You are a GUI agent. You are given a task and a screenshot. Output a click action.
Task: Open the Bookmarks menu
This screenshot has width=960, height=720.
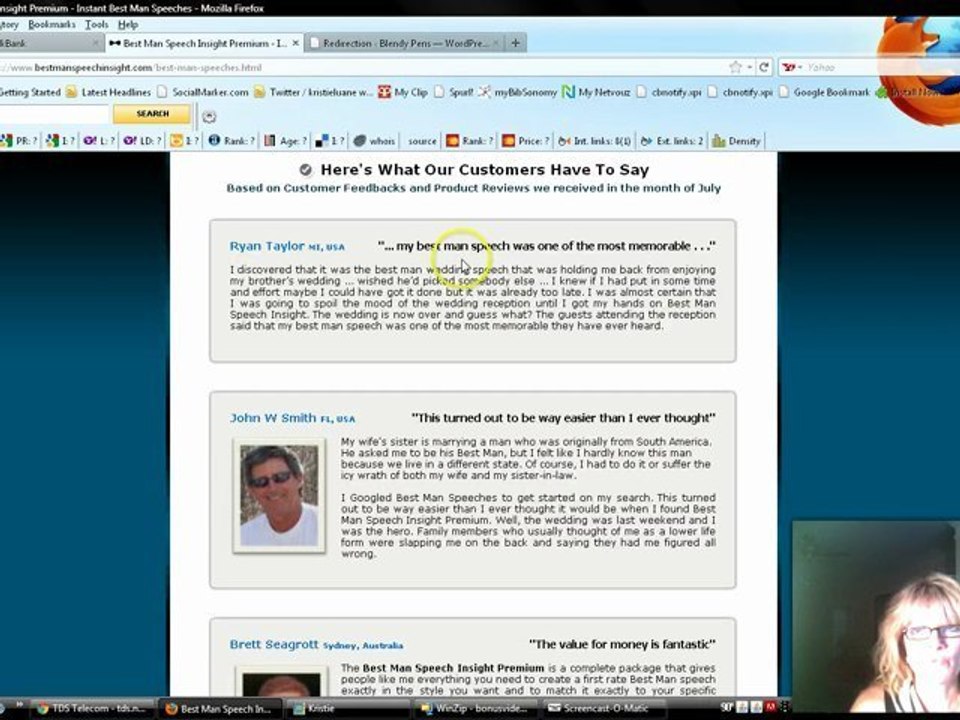52,24
